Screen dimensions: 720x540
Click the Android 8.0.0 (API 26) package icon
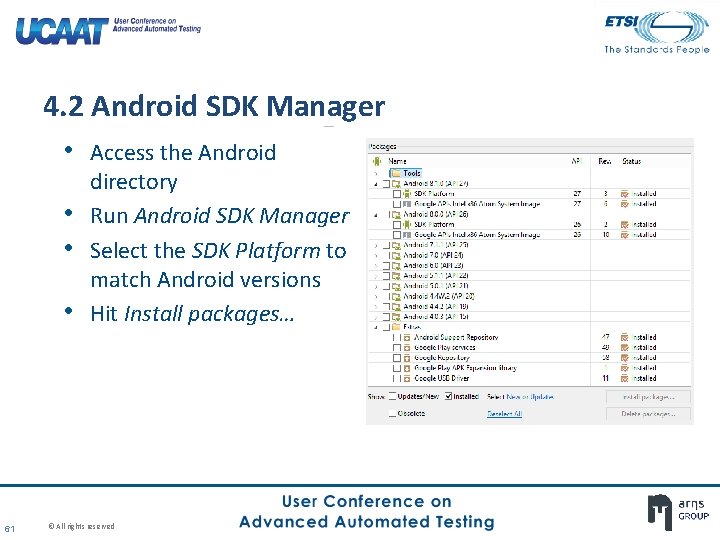click(x=396, y=214)
